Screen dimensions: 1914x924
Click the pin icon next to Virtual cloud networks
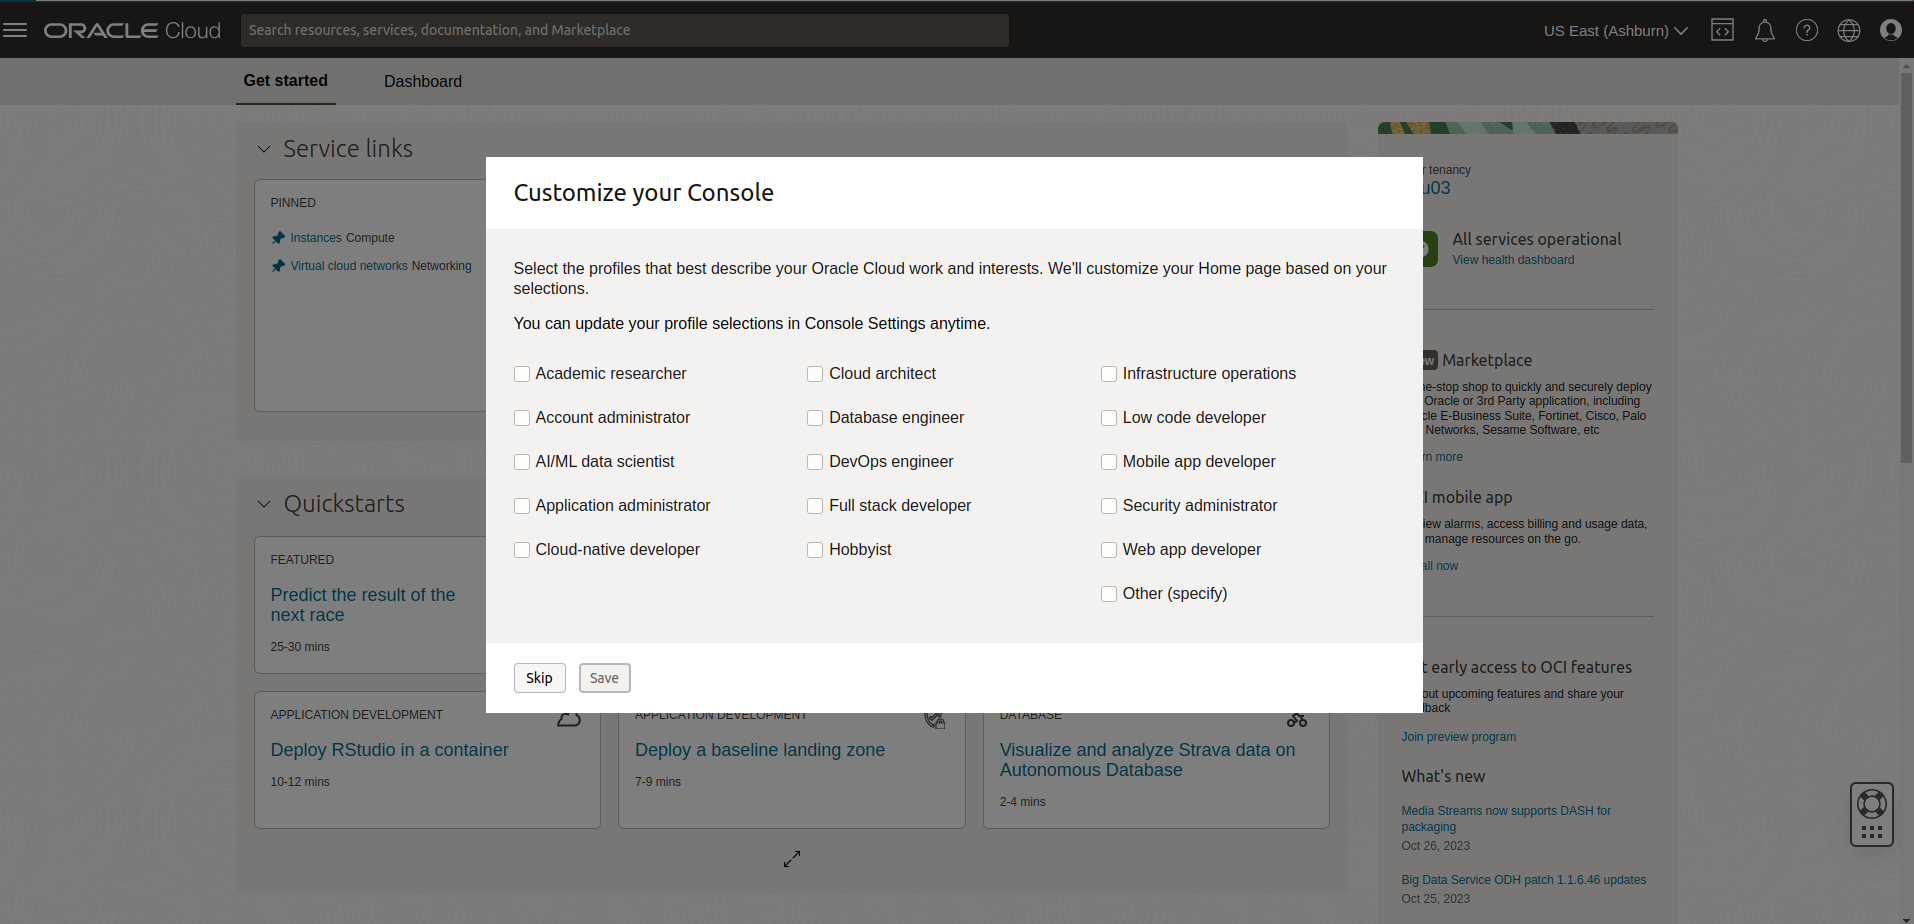(x=278, y=266)
